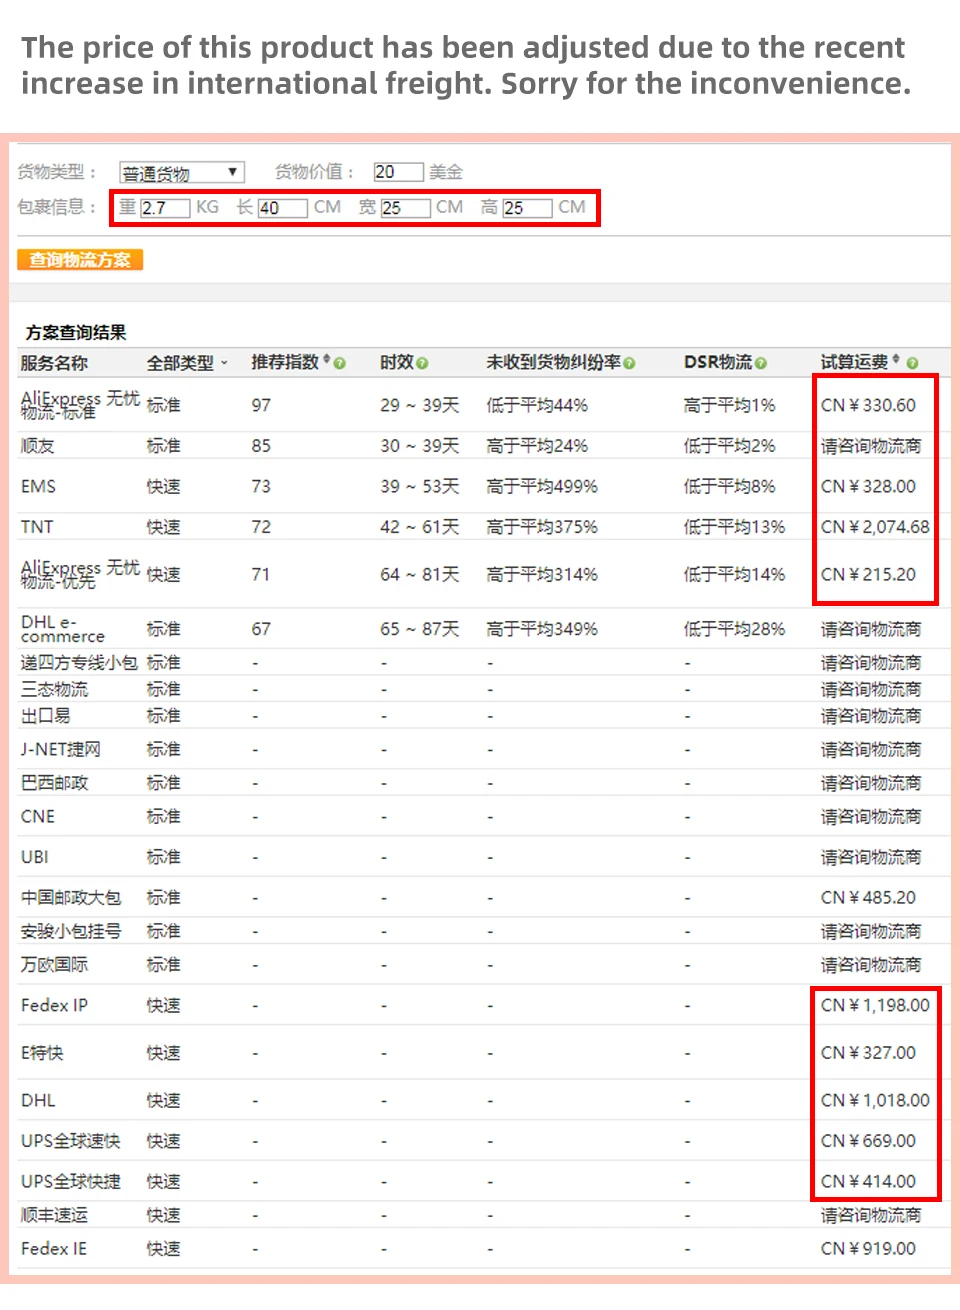
Task: Select the 服务名称 column header
Action: [x=54, y=363]
